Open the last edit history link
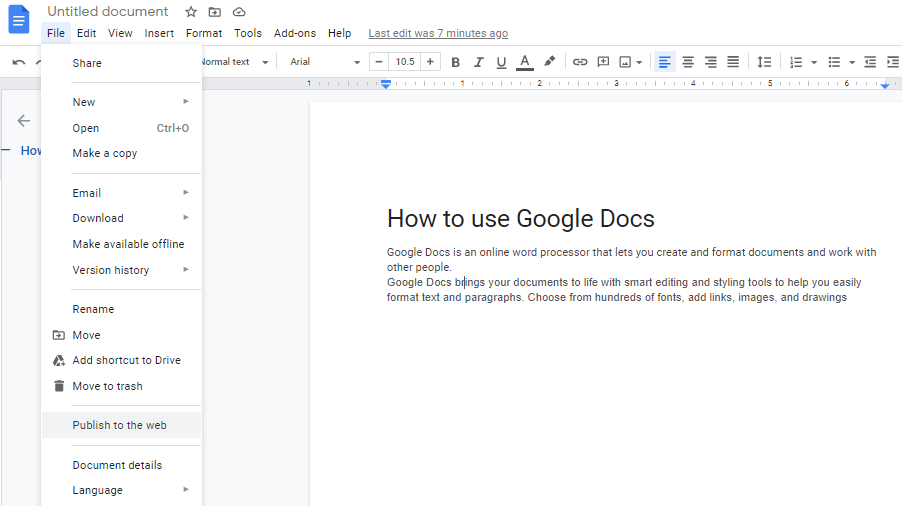This screenshot has height=506, width=902. [437, 33]
